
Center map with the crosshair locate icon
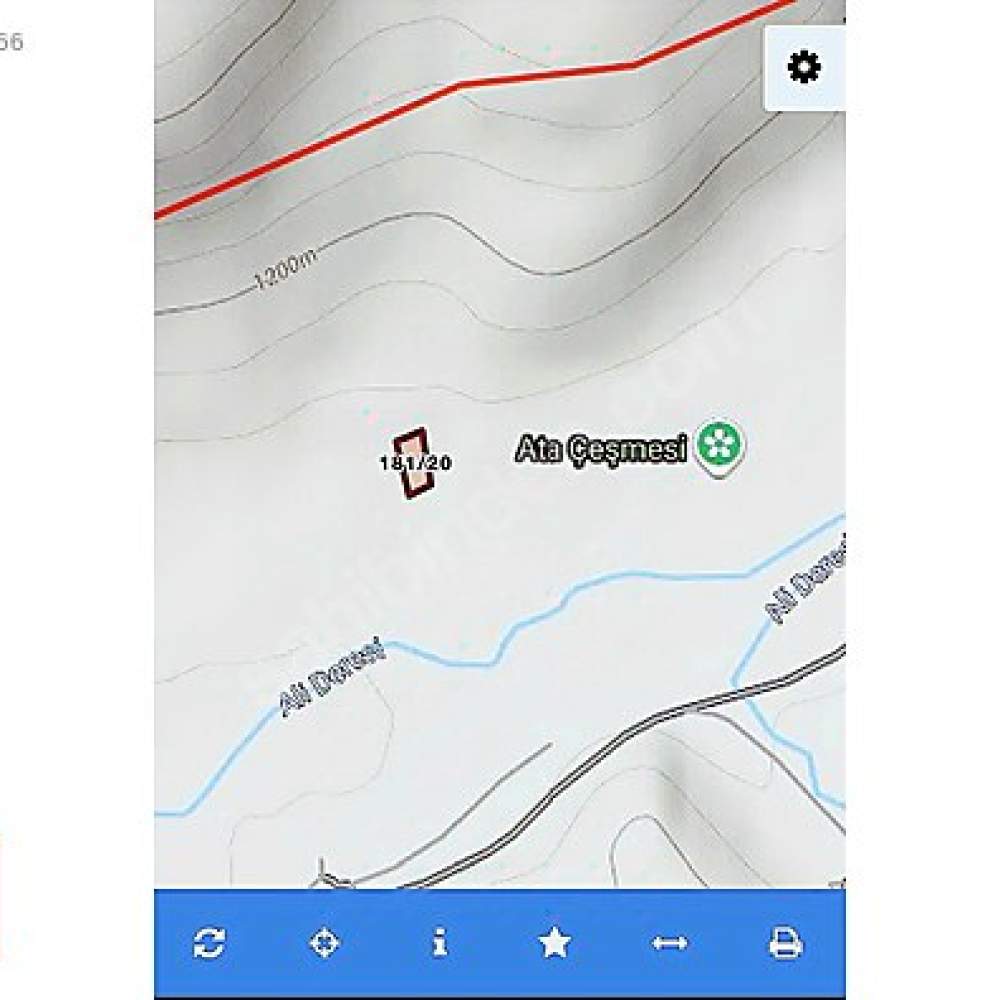(324, 943)
